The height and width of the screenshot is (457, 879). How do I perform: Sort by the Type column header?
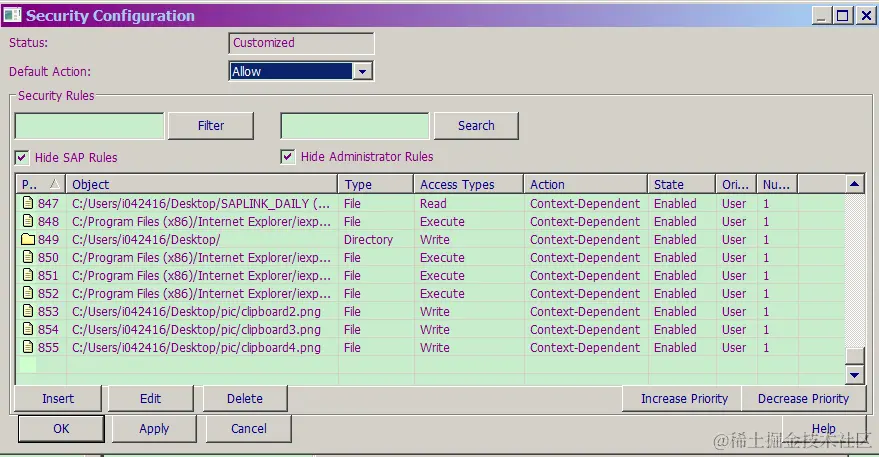[376, 184]
